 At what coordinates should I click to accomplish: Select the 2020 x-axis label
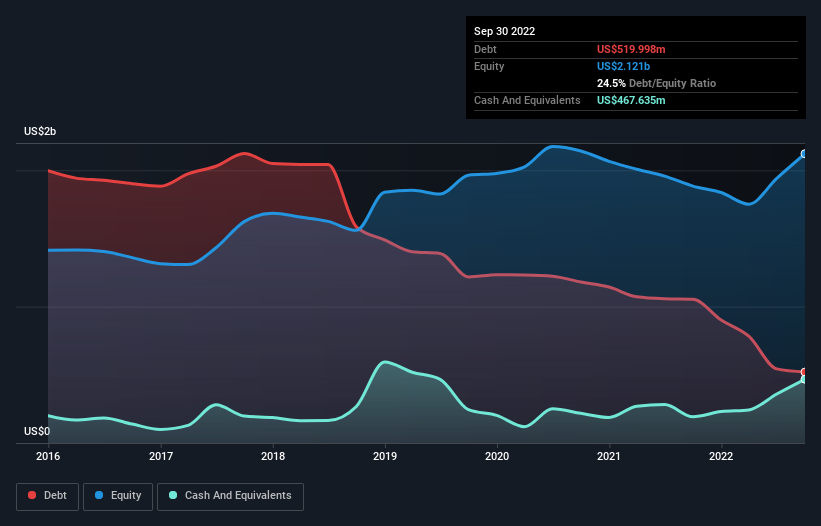click(x=497, y=456)
